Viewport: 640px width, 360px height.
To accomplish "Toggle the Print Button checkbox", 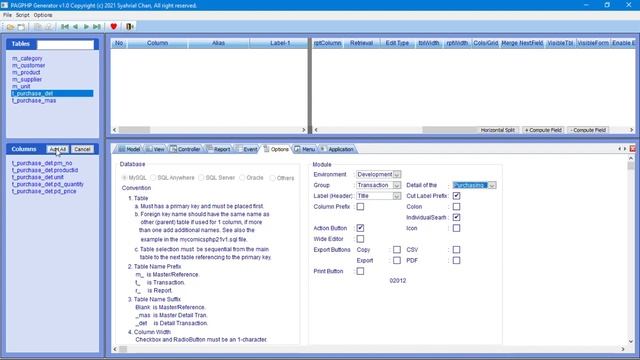I will [x=360, y=271].
